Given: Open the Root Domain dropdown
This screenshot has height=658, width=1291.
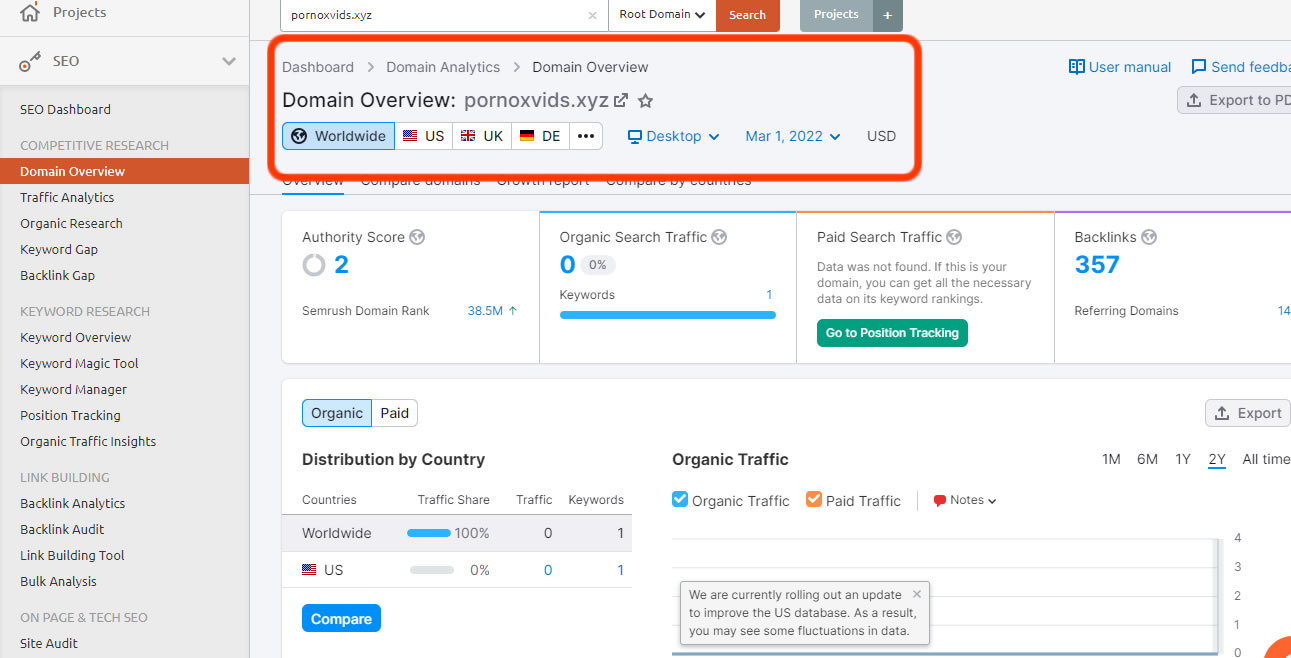Looking at the screenshot, I should (x=662, y=15).
